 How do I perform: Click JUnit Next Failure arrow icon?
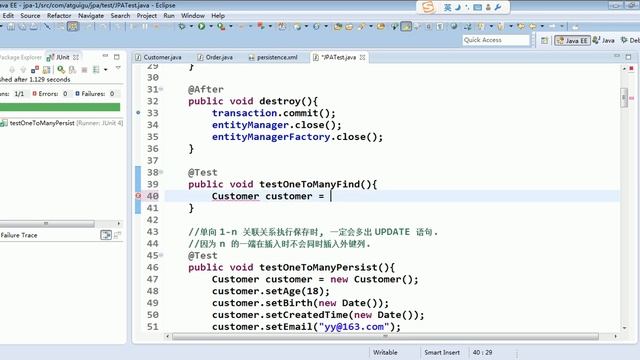12,69
